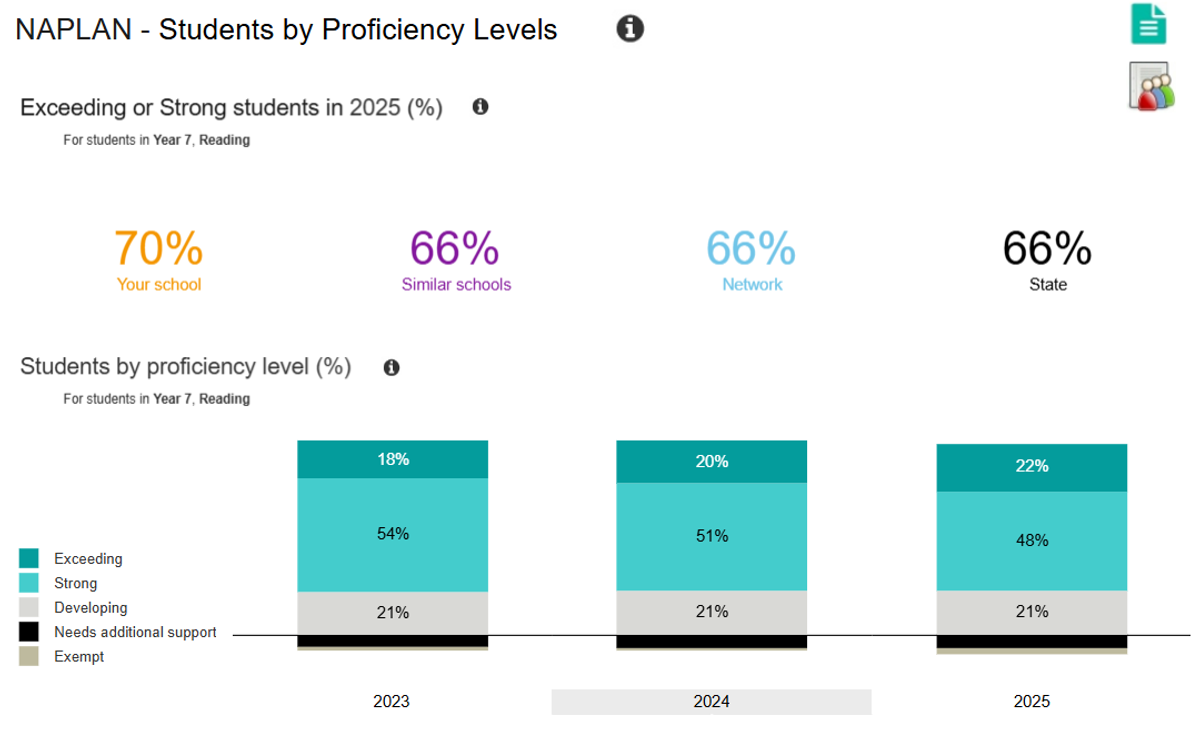
Task: Click the info icon beside the NAPLAN title
Action: pyautogui.click(x=630, y=29)
